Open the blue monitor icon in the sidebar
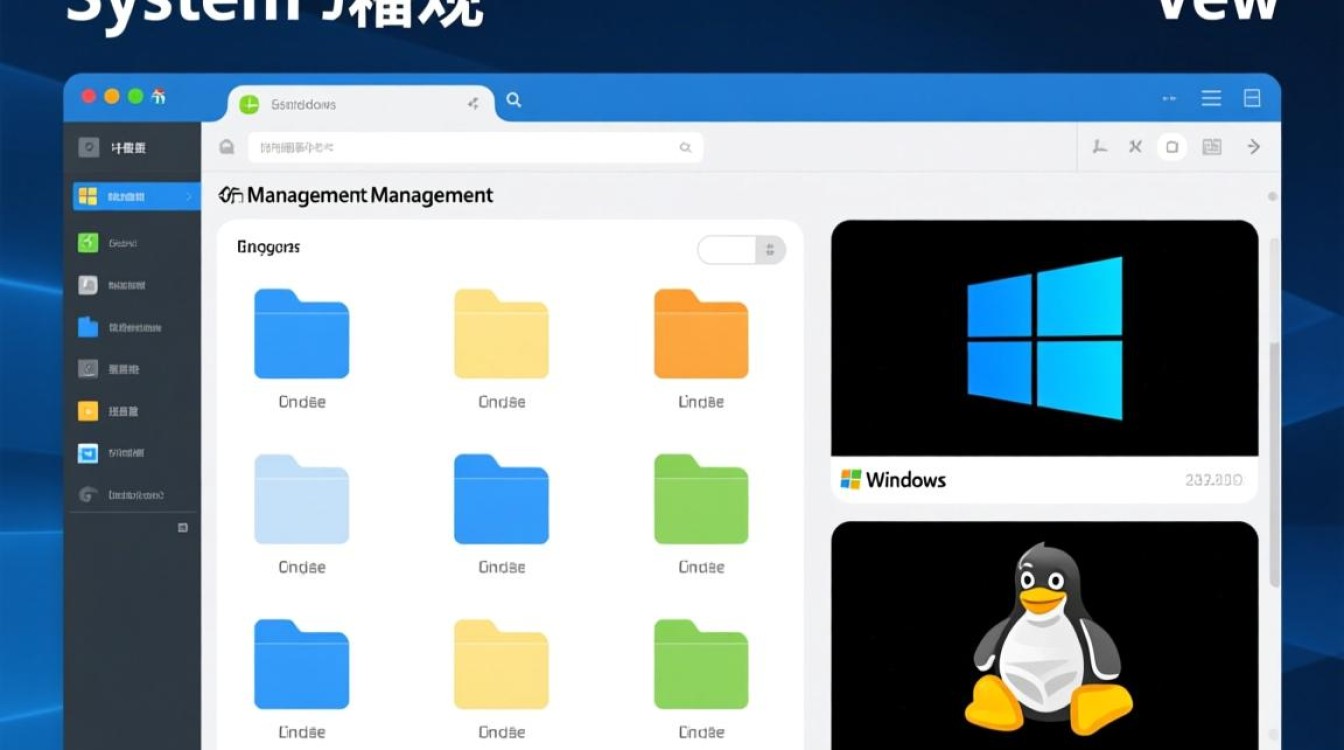 tap(90, 452)
